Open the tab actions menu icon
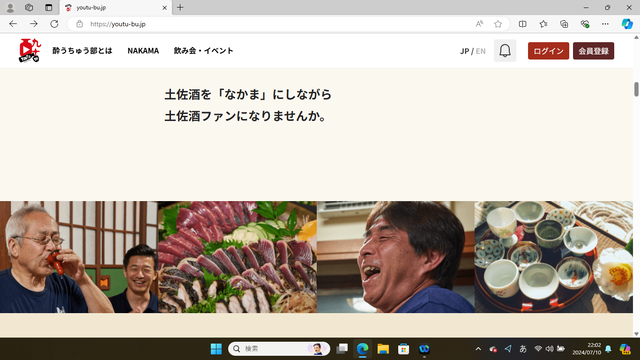 pos(49,7)
